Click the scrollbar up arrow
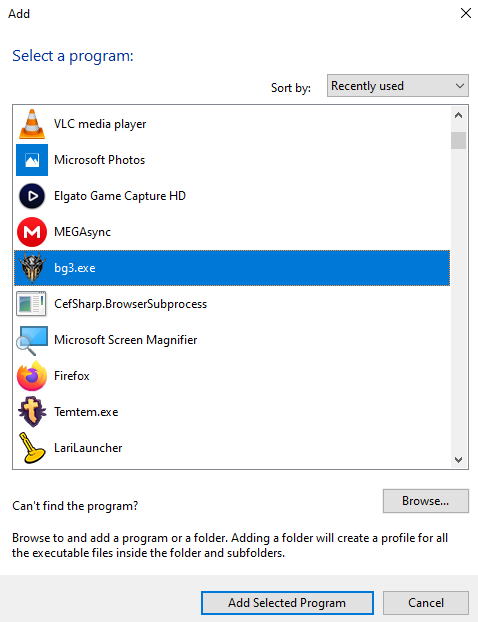 459,115
